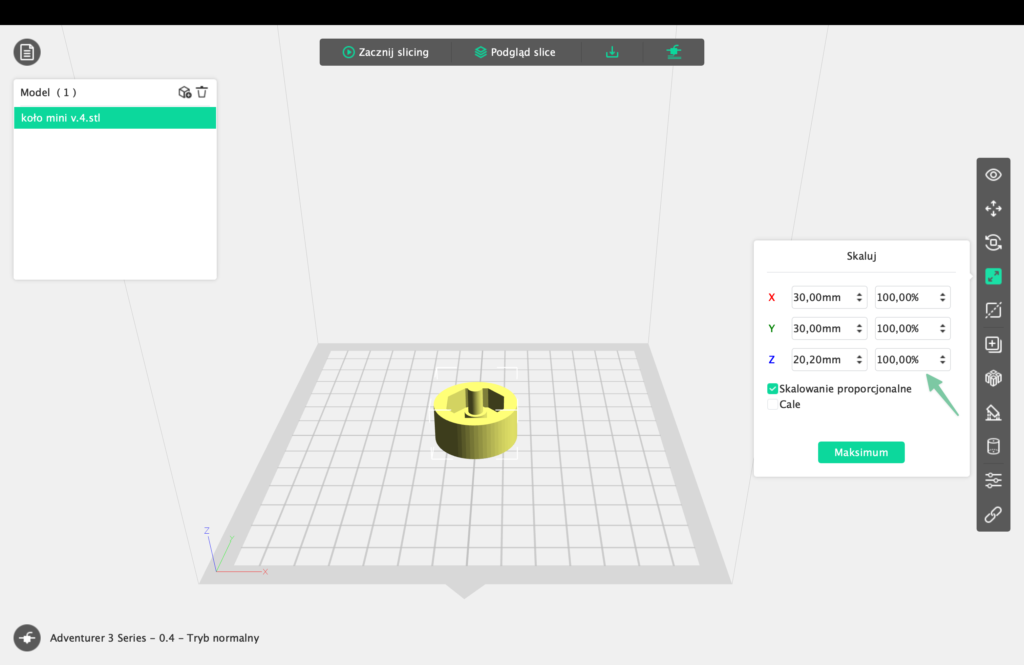The height and width of the screenshot is (665, 1024).
Task: Click the stepper arrows of X percent field
Action: tap(942, 297)
